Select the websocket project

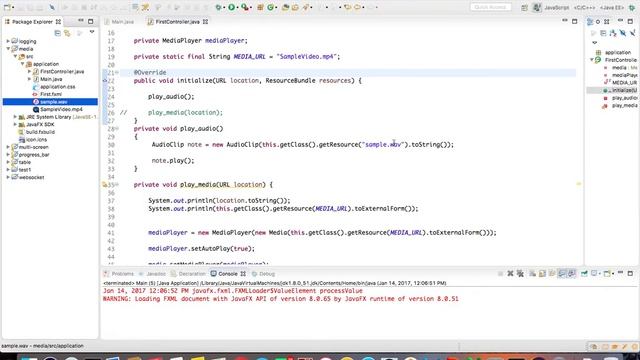(31, 177)
